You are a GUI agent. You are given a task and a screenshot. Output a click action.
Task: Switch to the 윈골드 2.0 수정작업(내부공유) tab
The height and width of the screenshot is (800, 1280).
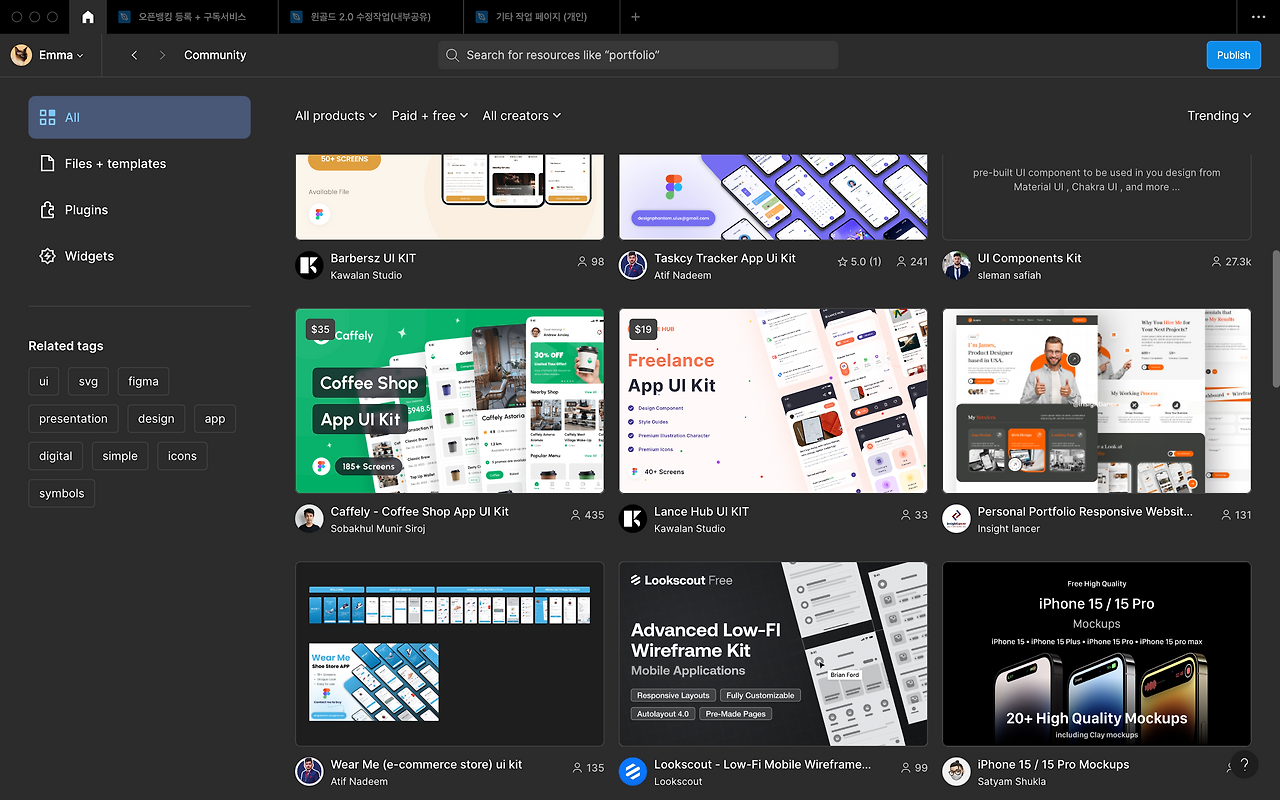point(370,17)
